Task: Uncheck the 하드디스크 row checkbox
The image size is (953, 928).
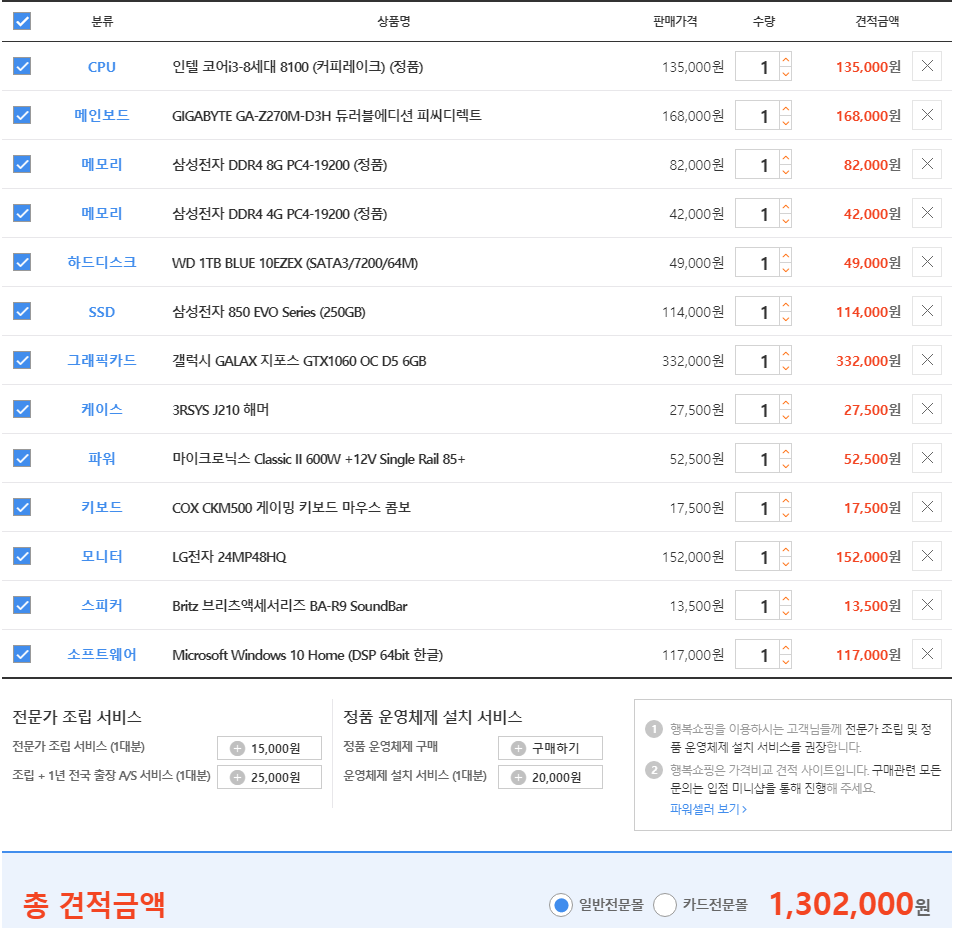Action: tap(22, 262)
